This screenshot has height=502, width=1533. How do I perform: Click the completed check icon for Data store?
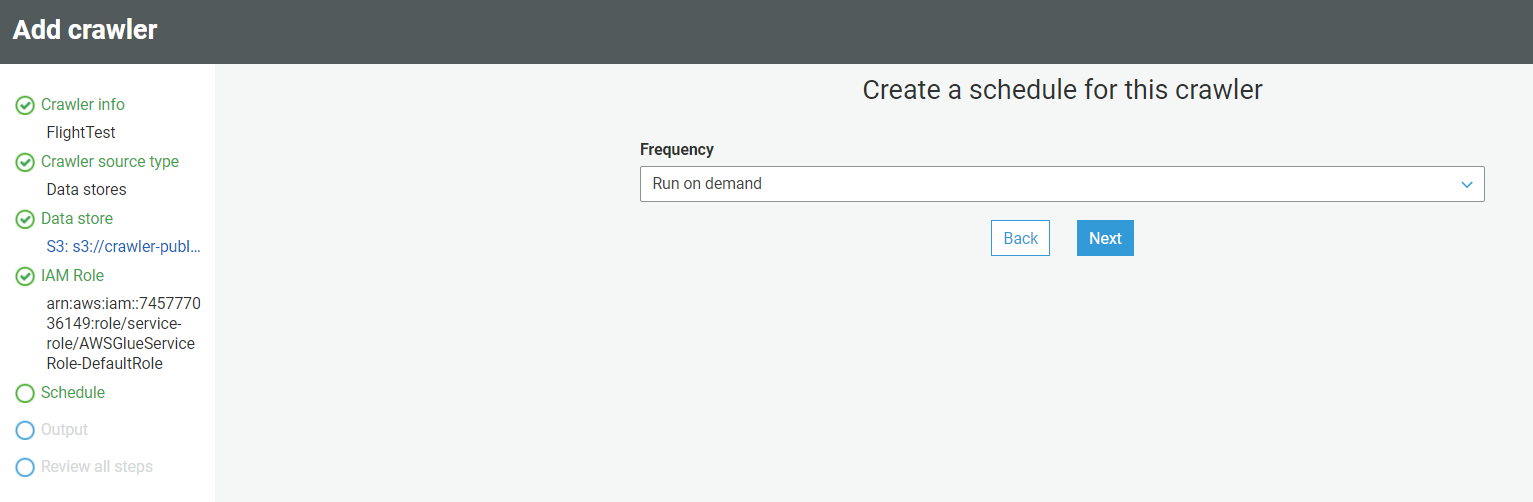tap(25, 219)
